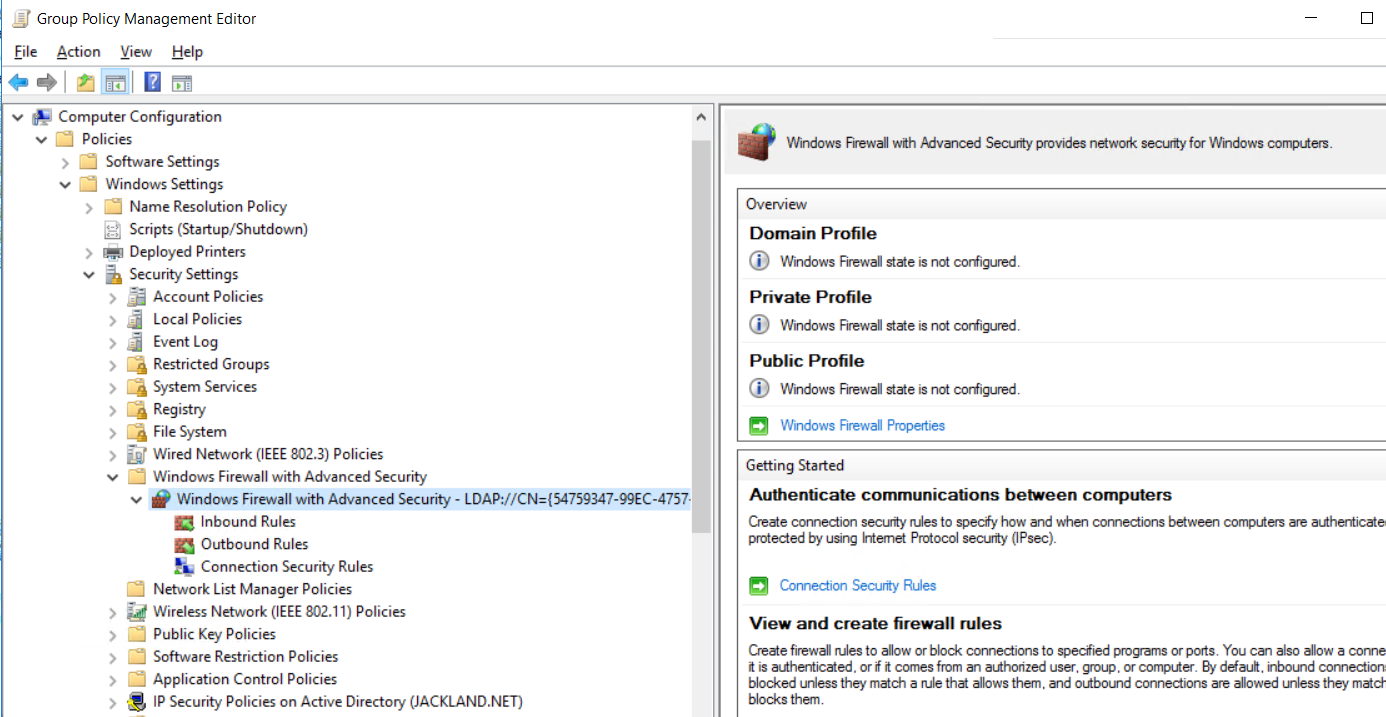Click the Up One Level folder icon
Image resolution: width=1386 pixels, height=717 pixels.
[86, 82]
